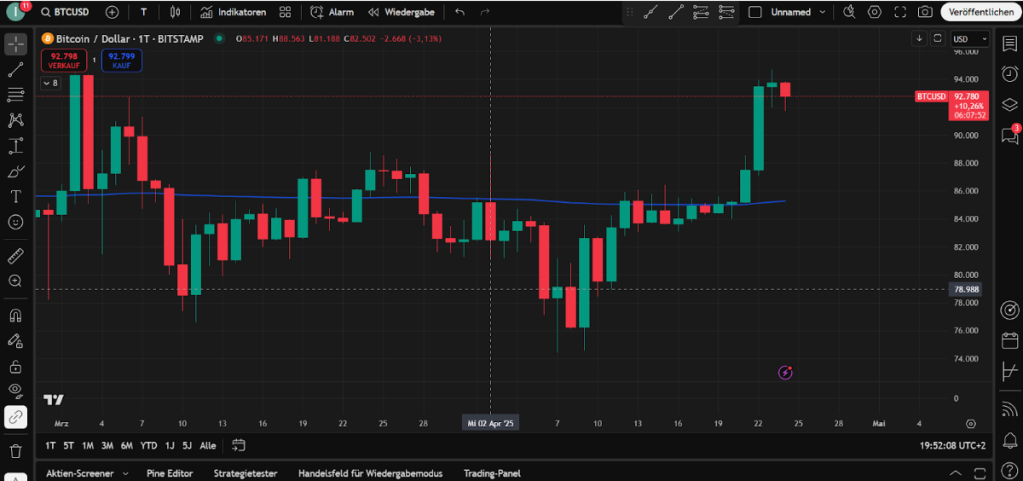Toggle the drawings link sync button

tap(16, 417)
